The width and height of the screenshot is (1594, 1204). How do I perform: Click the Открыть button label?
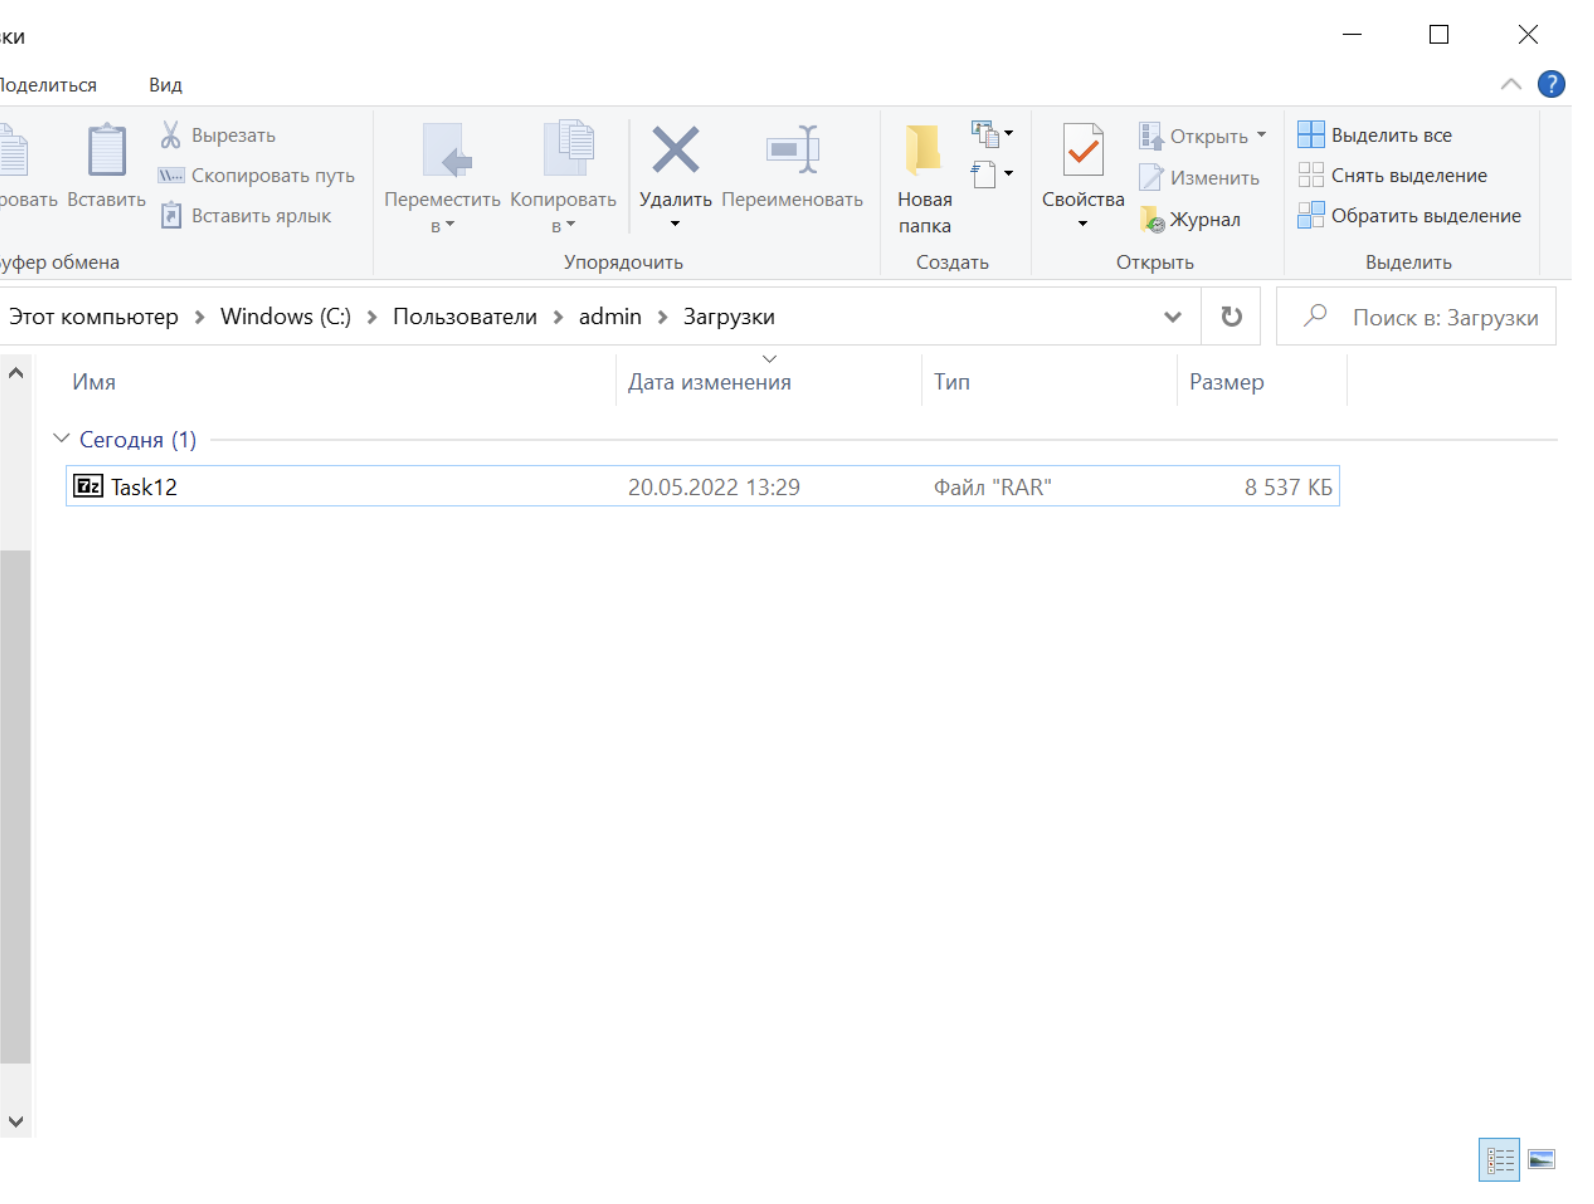1209,136
